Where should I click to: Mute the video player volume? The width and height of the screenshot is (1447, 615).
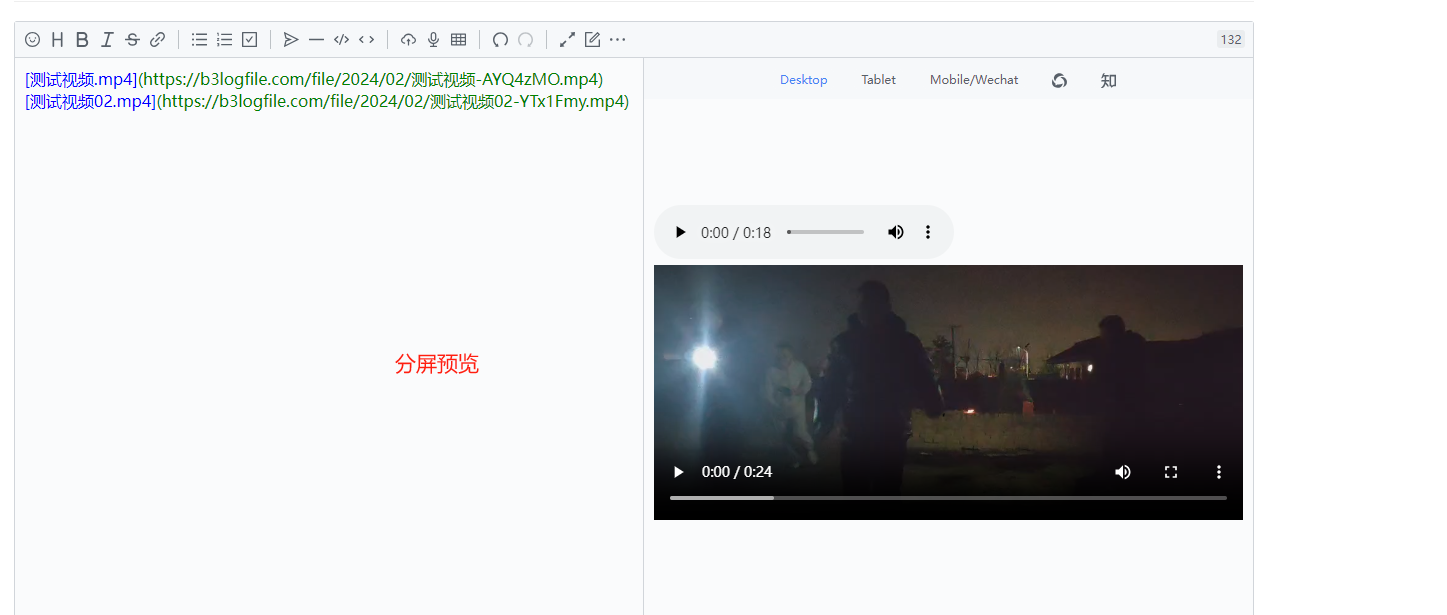(x=1122, y=472)
